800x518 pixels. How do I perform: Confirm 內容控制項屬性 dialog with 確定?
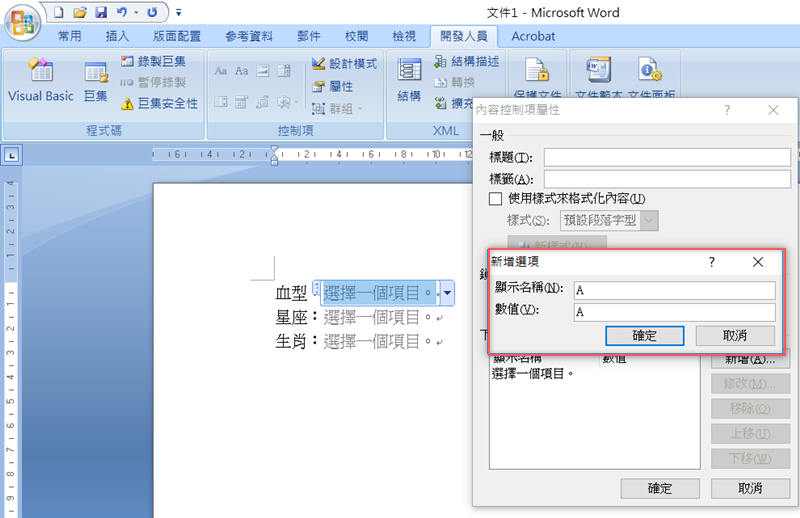(660, 488)
